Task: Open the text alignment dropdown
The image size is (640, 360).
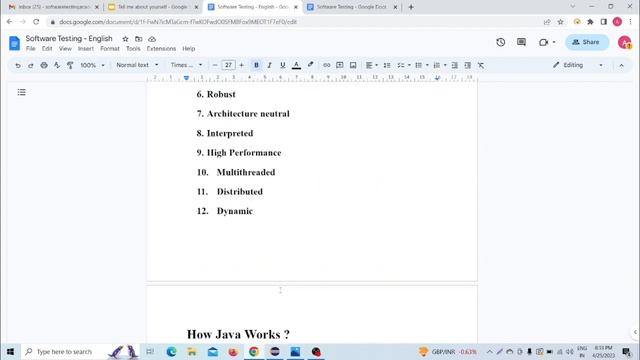Action: click(x=371, y=65)
